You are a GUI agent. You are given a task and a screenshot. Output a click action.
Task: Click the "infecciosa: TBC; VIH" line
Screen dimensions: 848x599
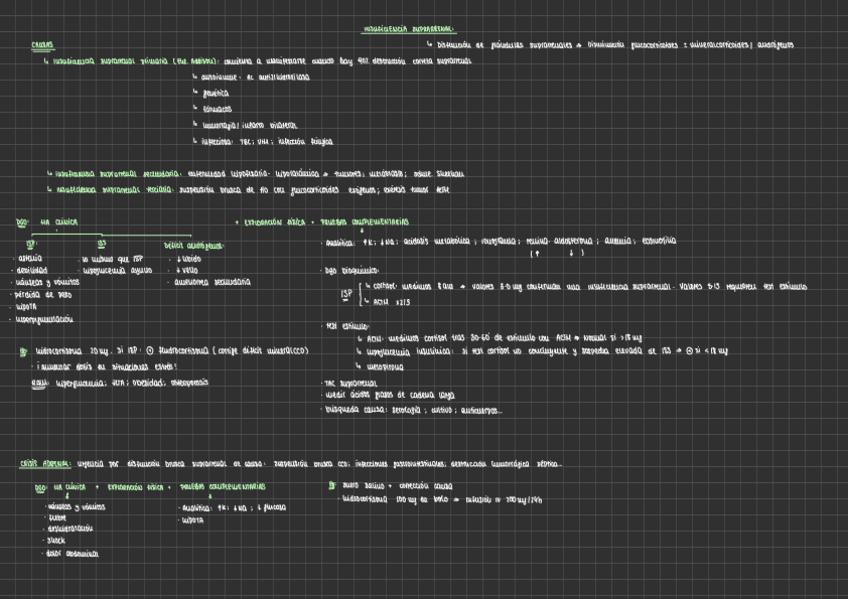(x=267, y=142)
